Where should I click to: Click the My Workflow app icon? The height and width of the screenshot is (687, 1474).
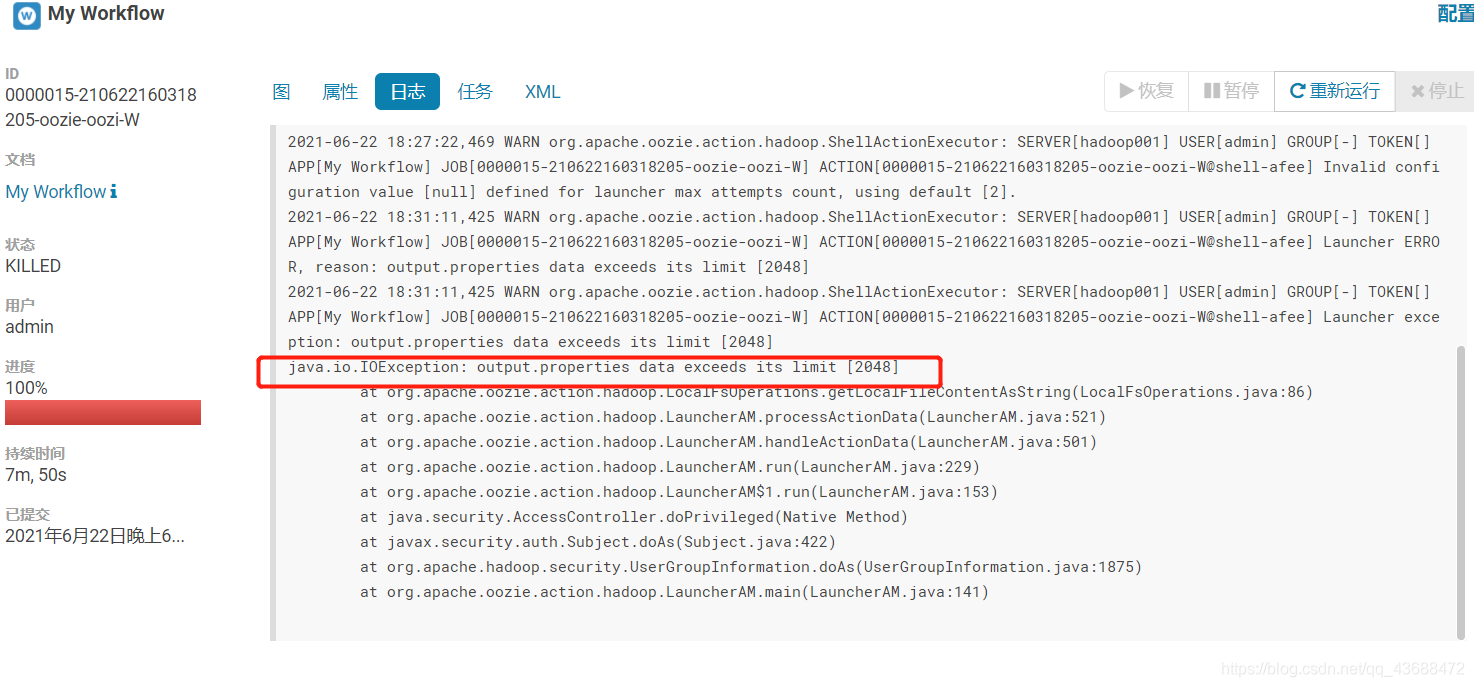point(27,16)
